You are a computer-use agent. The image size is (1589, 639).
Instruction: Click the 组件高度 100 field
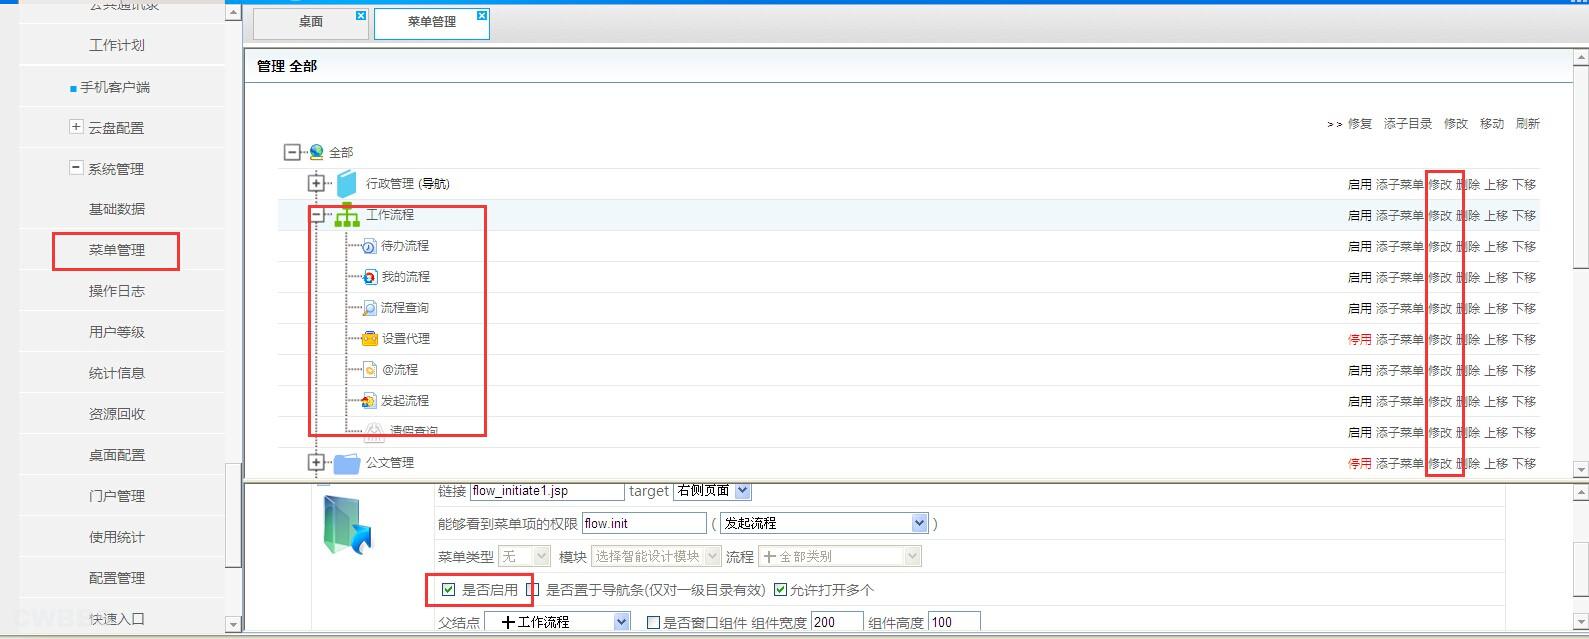tap(954, 622)
